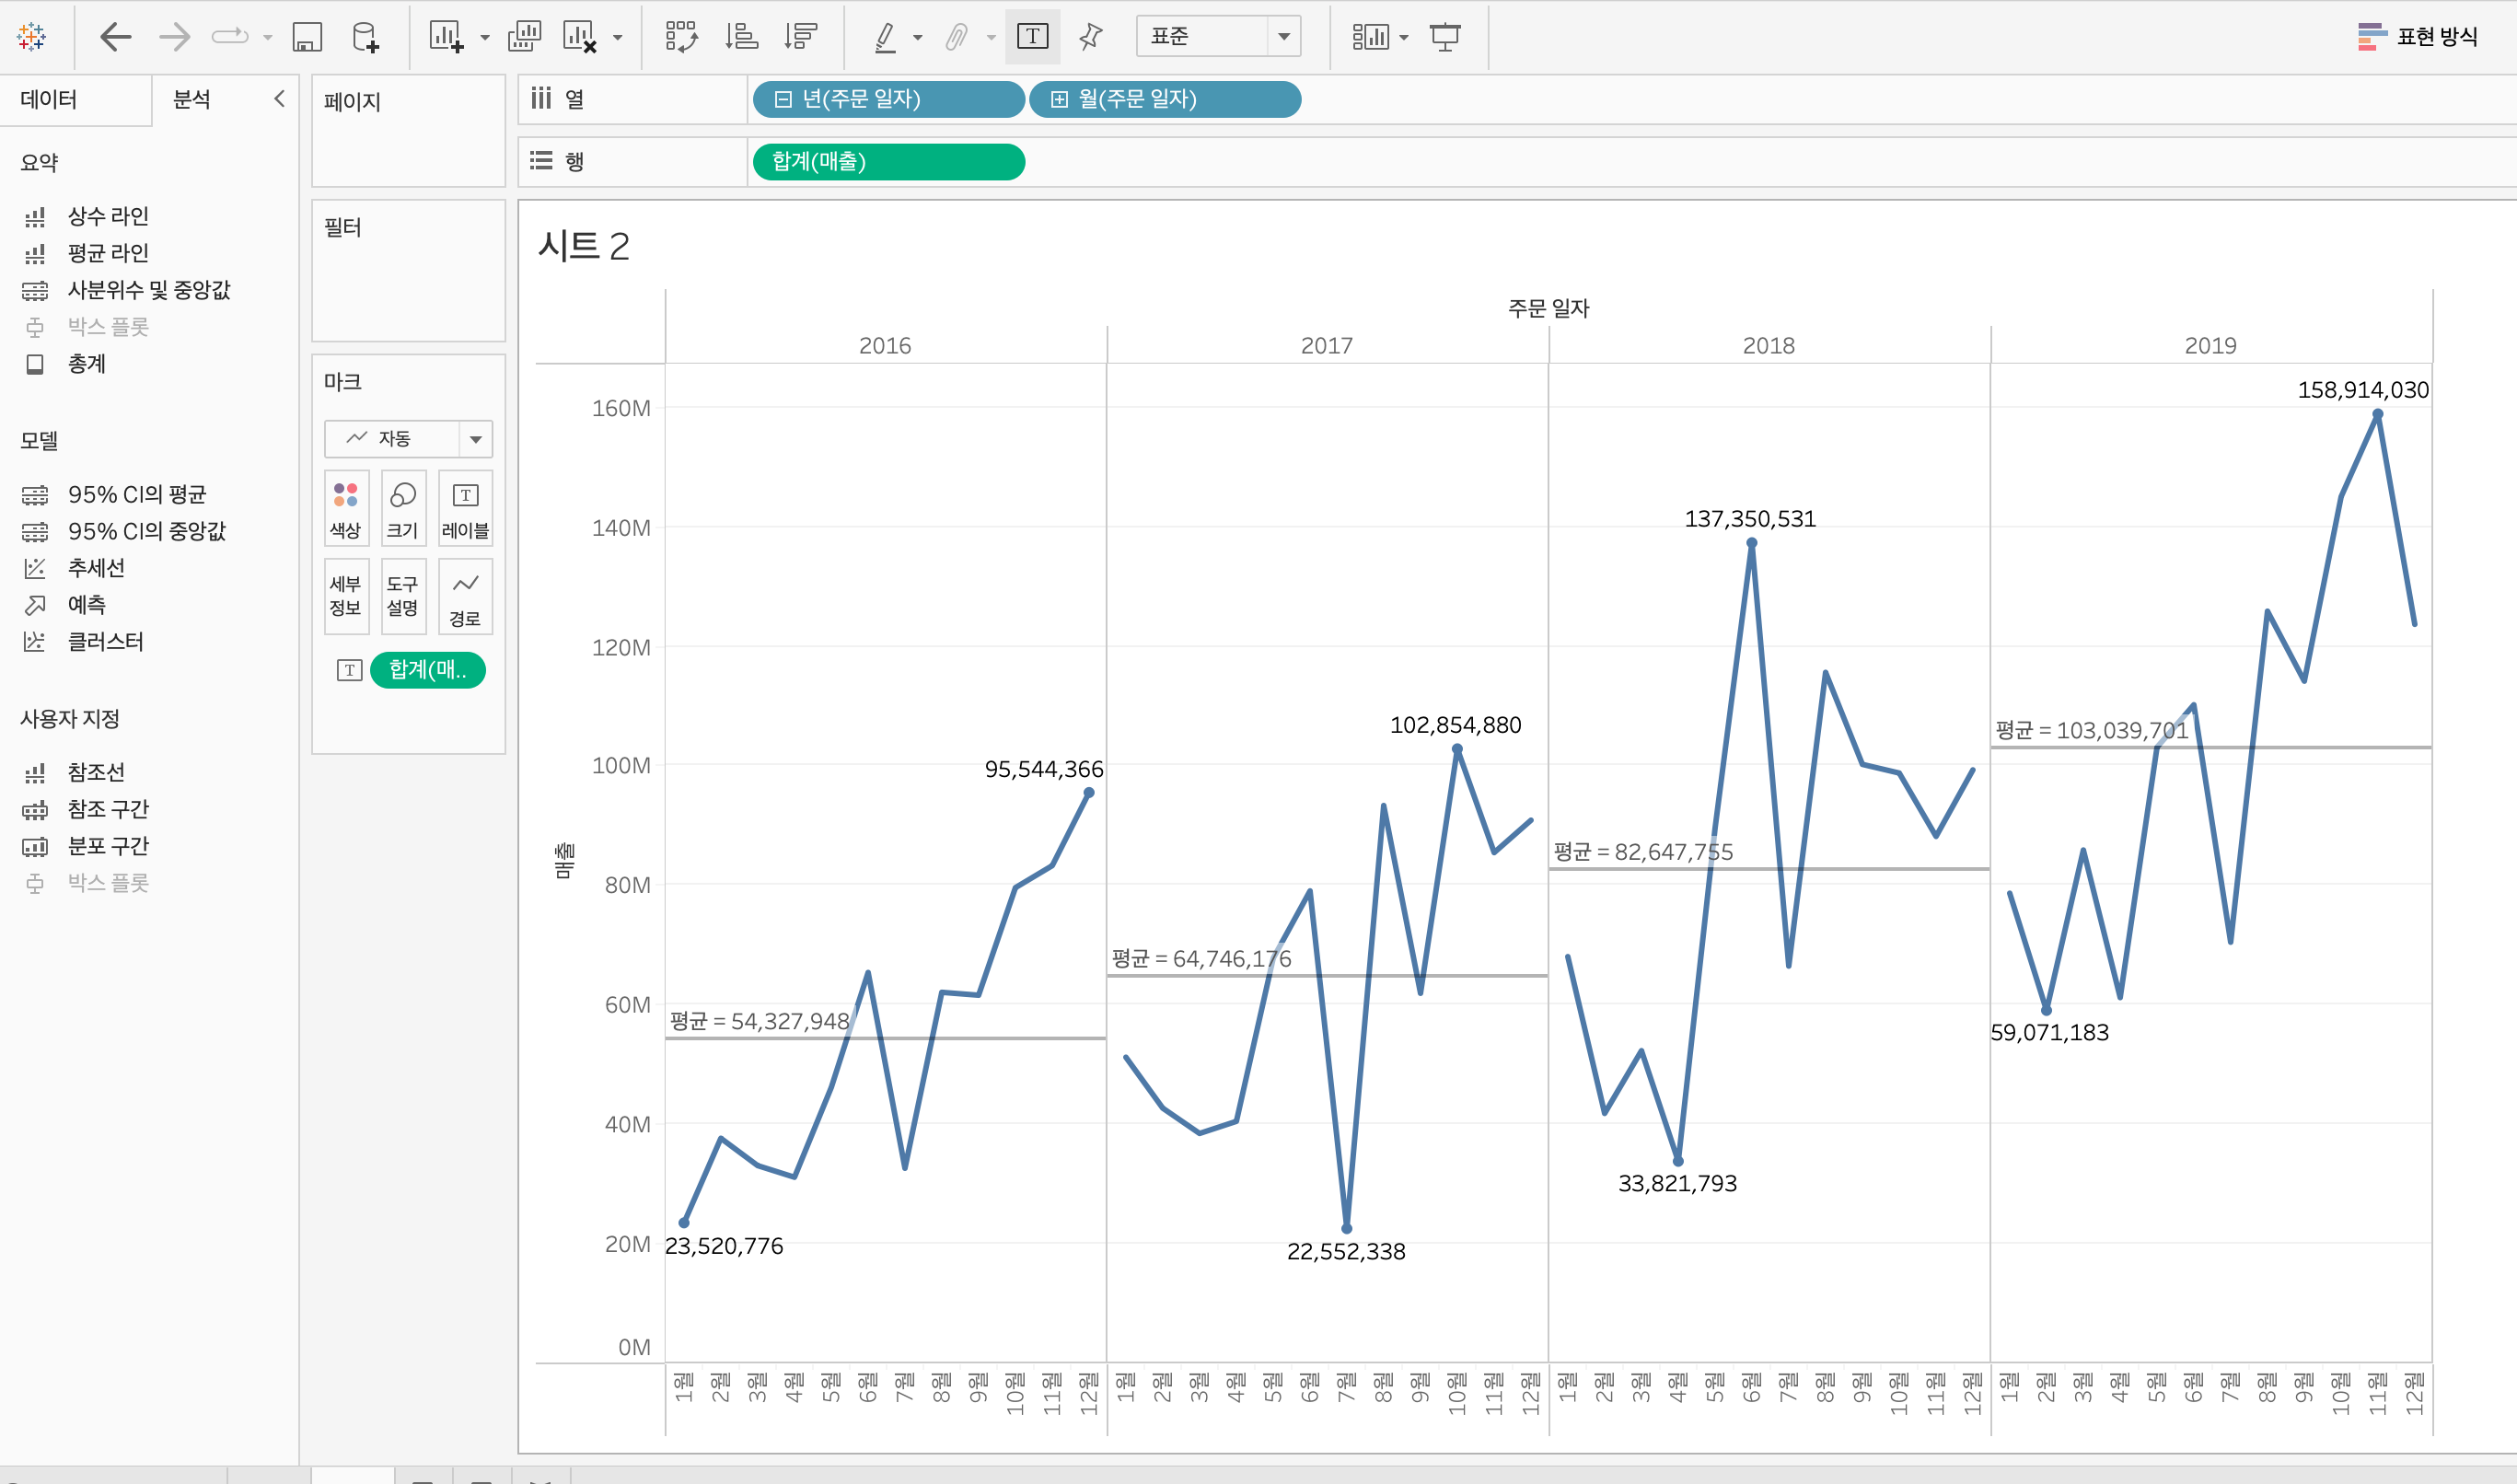This screenshot has width=2517, height=1484.
Task: Open the 색상 color card
Action: [x=346, y=508]
